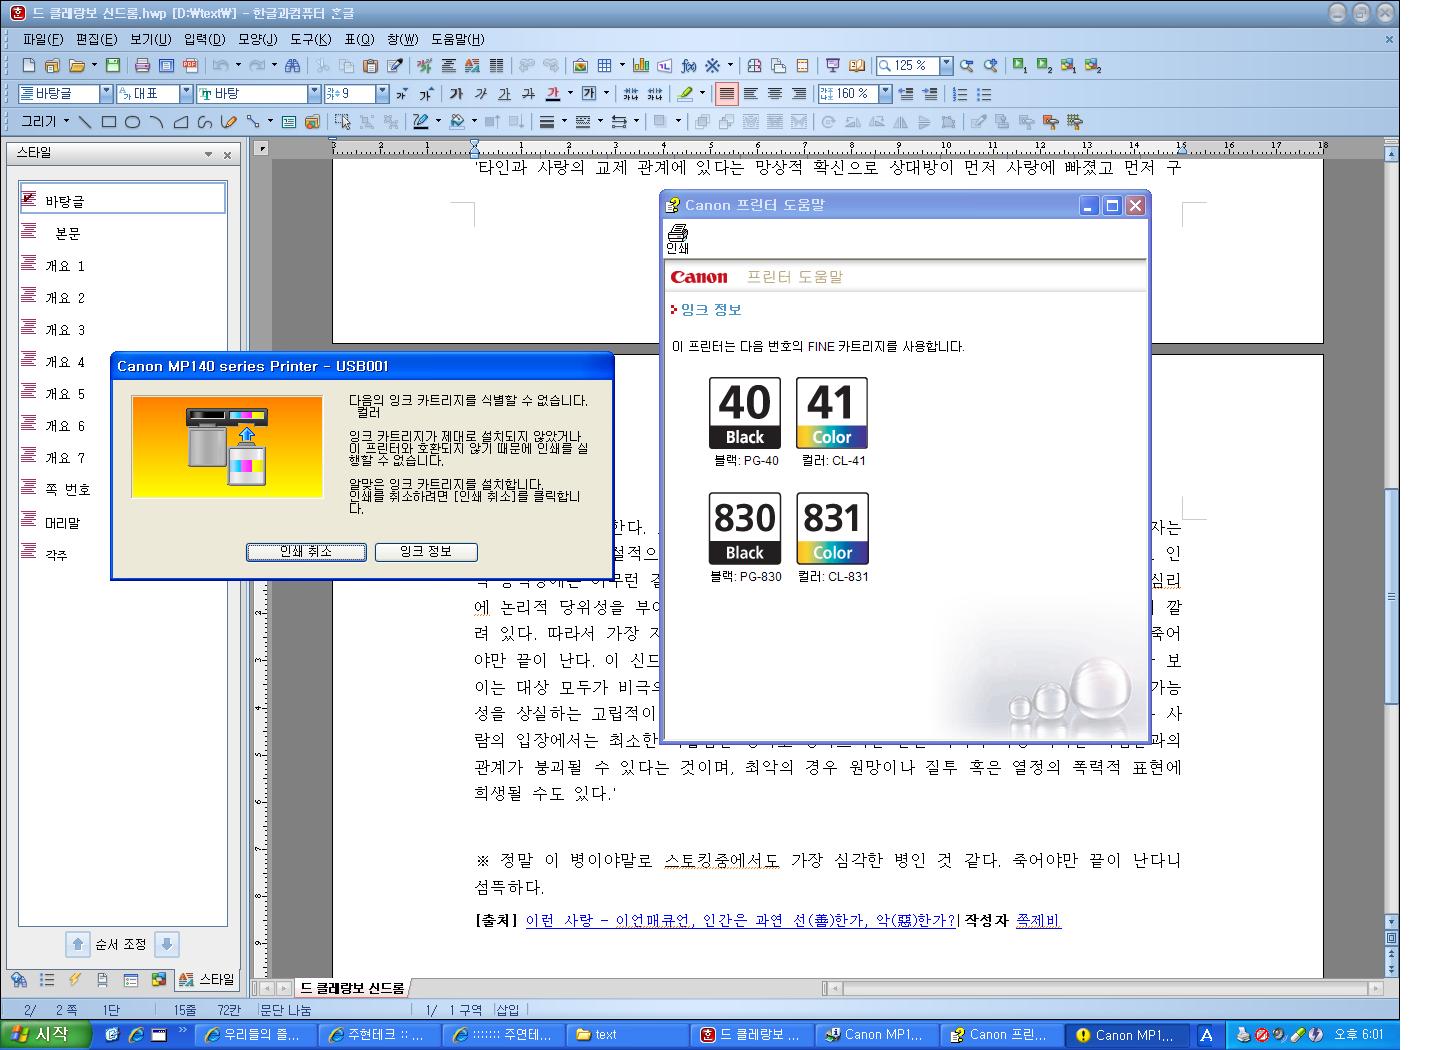Switch to the 스타일 tab in side panel
This screenshot has width=1449, height=1050.
pyautogui.click(x=206, y=980)
